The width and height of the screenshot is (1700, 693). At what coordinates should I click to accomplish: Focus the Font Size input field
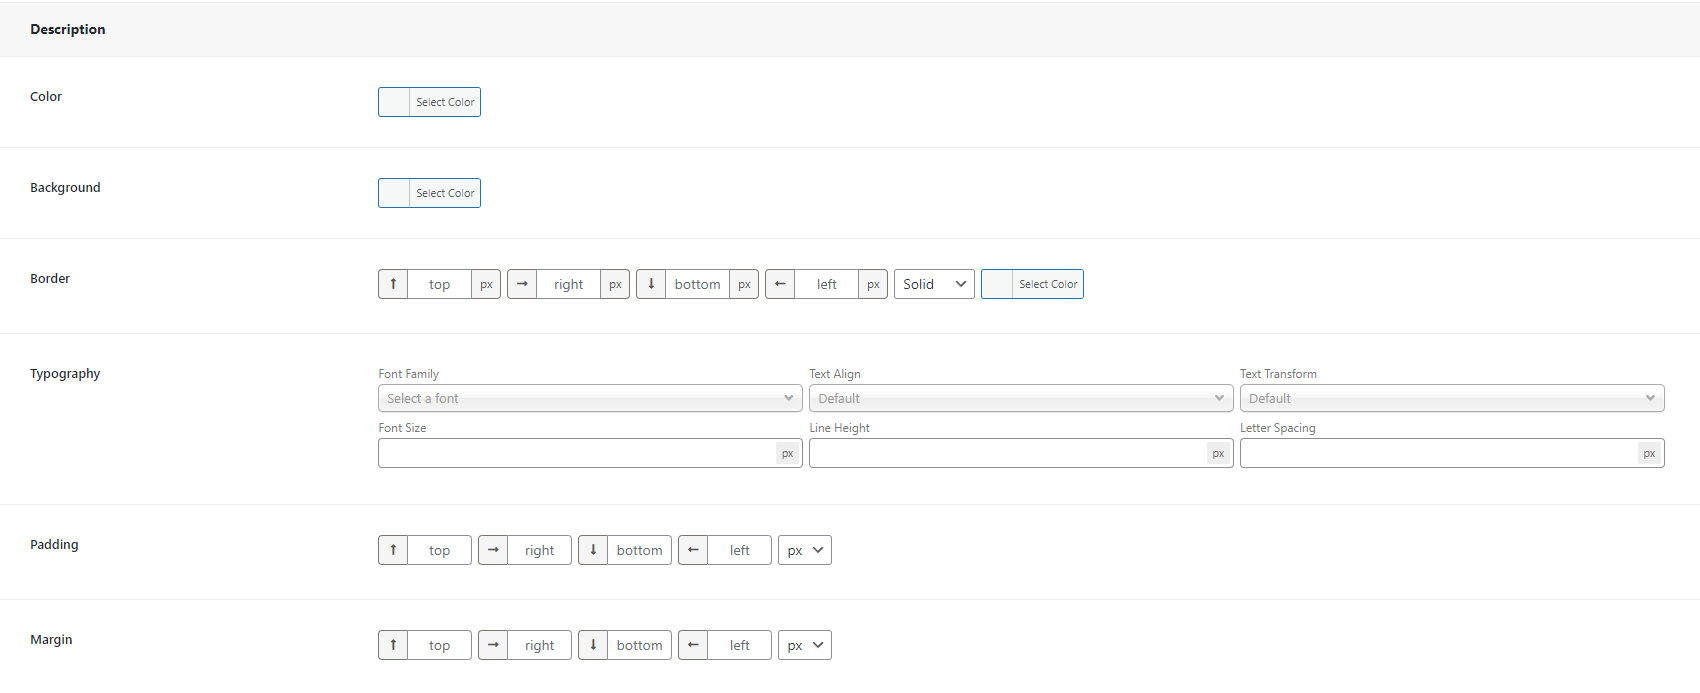pyautogui.click(x=577, y=453)
